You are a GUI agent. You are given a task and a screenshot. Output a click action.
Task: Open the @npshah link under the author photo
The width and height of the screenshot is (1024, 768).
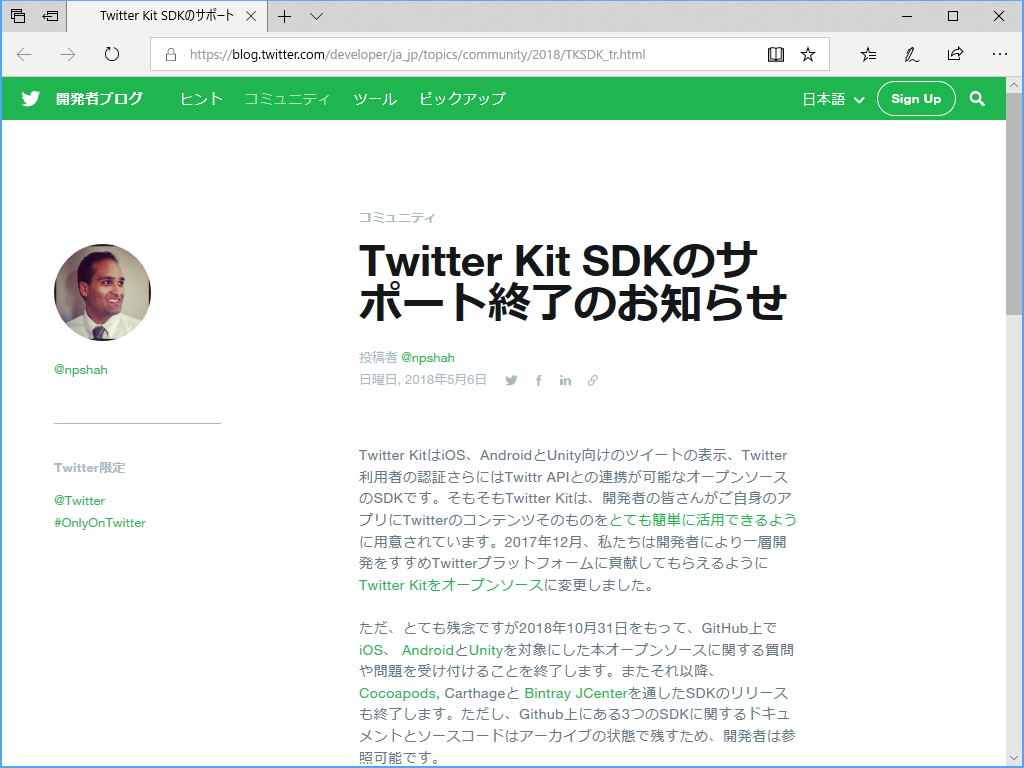[81, 370]
